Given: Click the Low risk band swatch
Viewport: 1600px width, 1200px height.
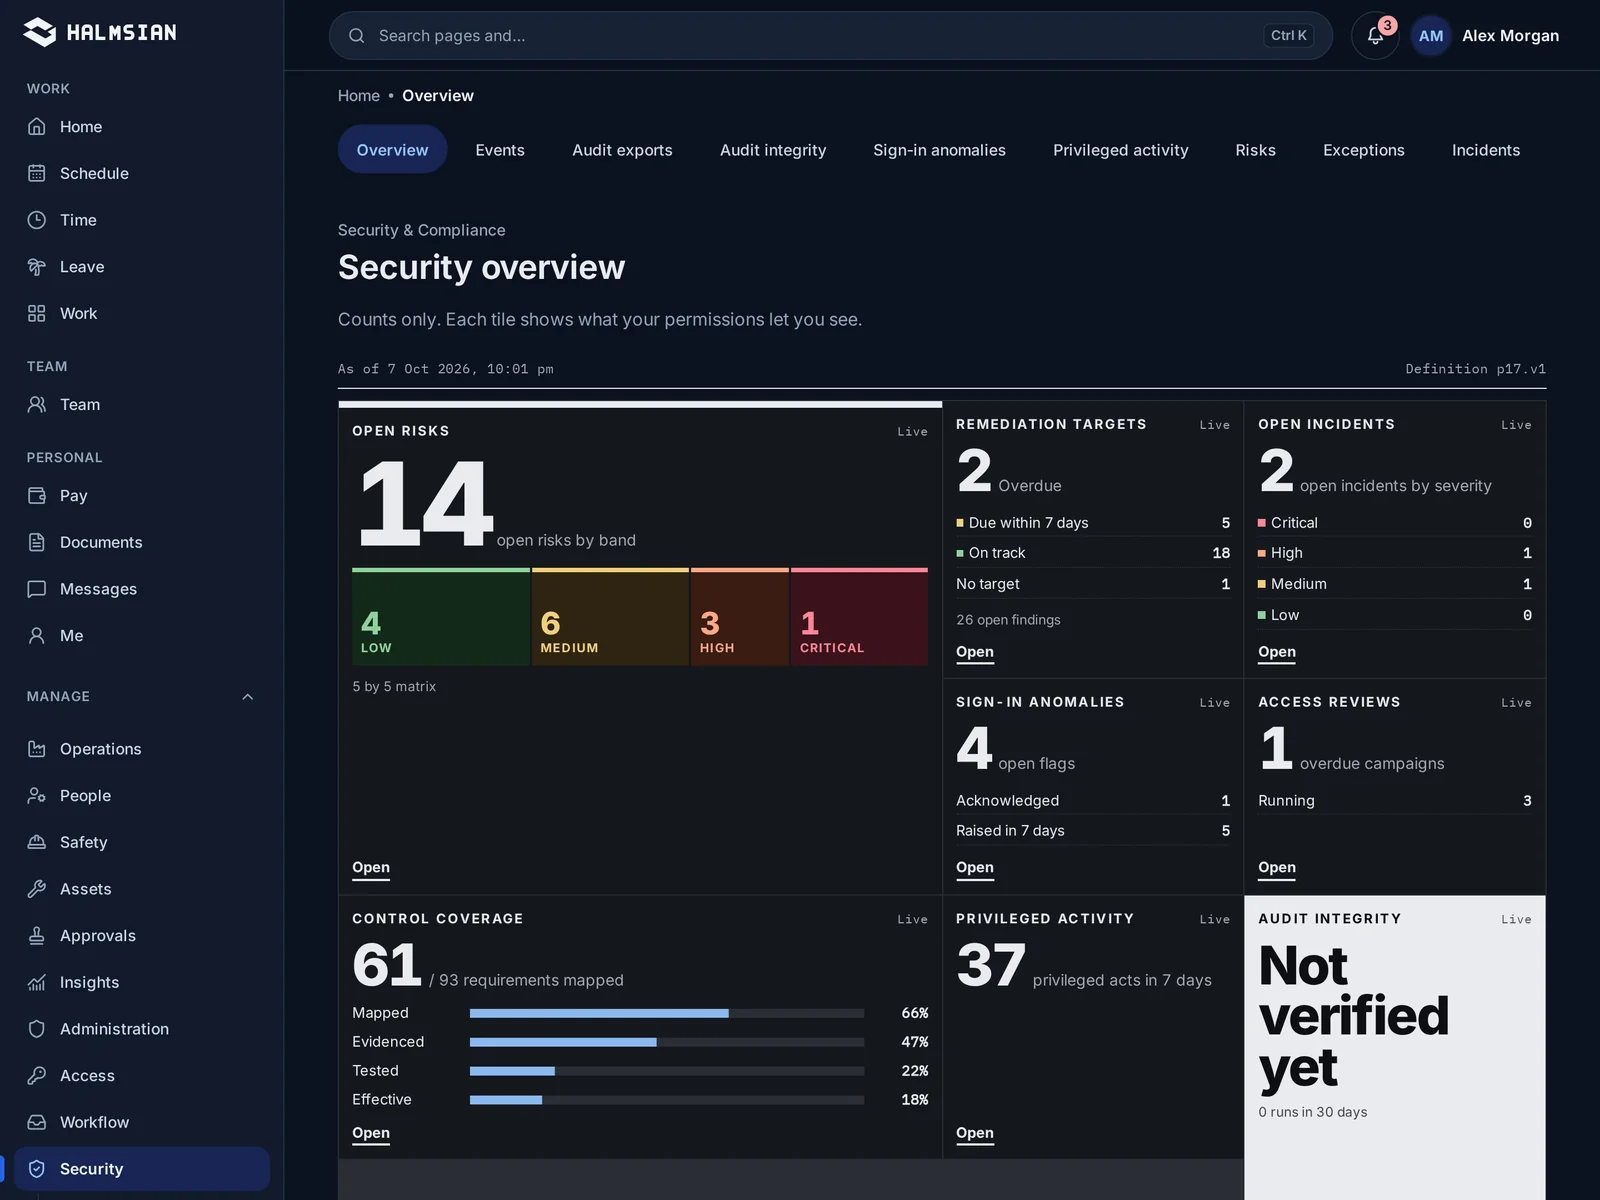Looking at the screenshot, I should (441, 617).
